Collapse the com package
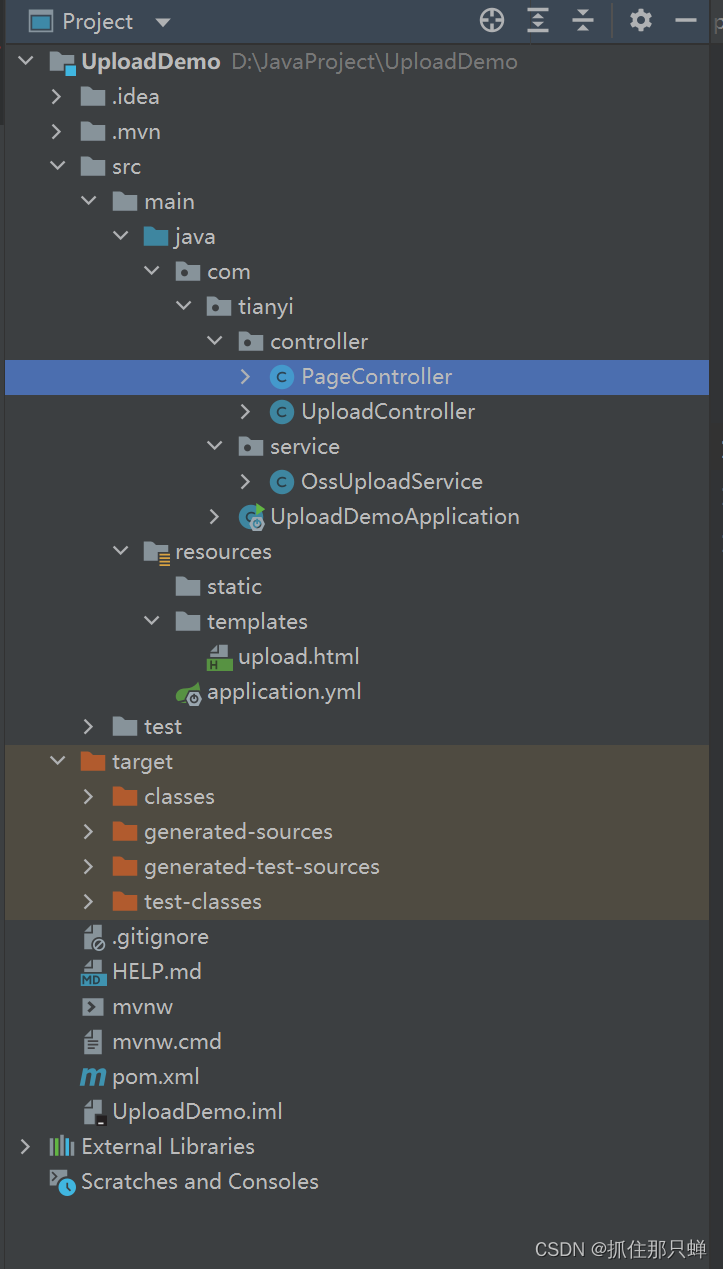This screenshot has height=1269, width=723. [x=152, y=272]
